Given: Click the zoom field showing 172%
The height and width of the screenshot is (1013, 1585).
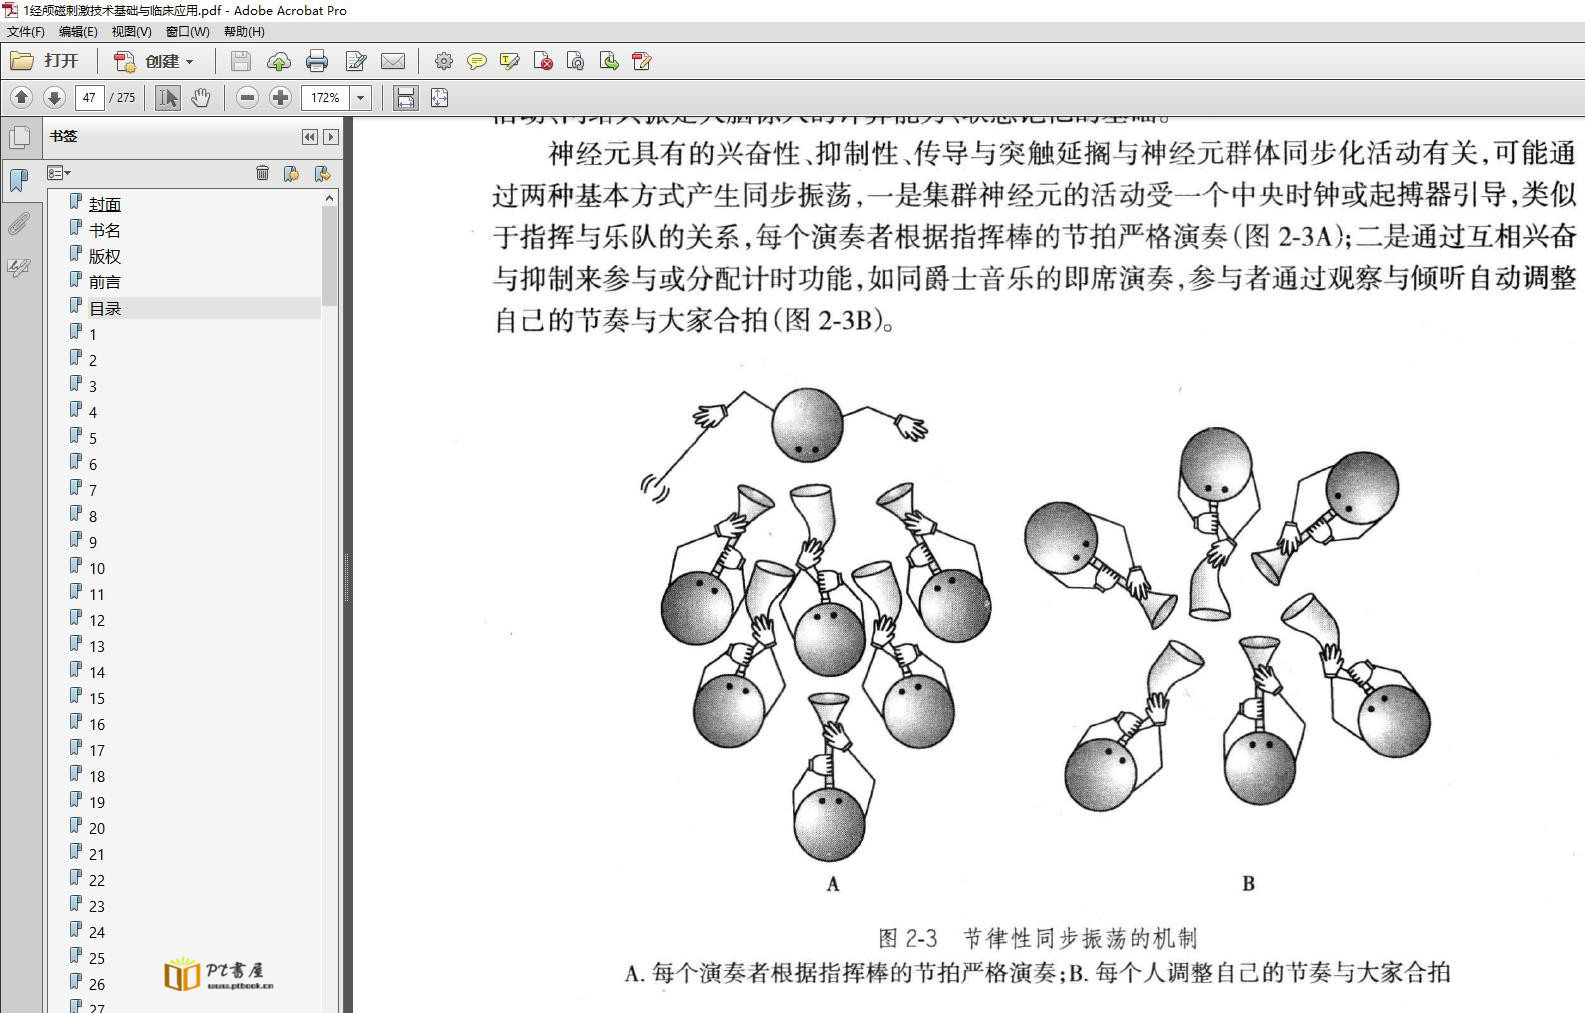Looking at the screenshot, I should click(x=325, y=97).
